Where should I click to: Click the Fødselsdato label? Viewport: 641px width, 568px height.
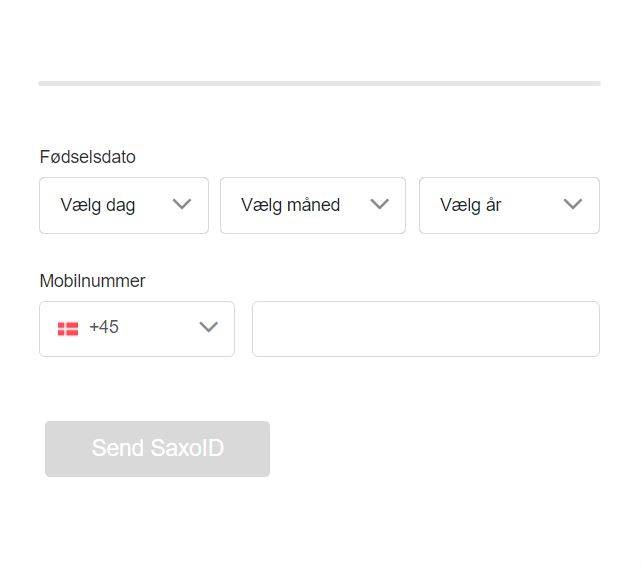[x=87, y=157]
